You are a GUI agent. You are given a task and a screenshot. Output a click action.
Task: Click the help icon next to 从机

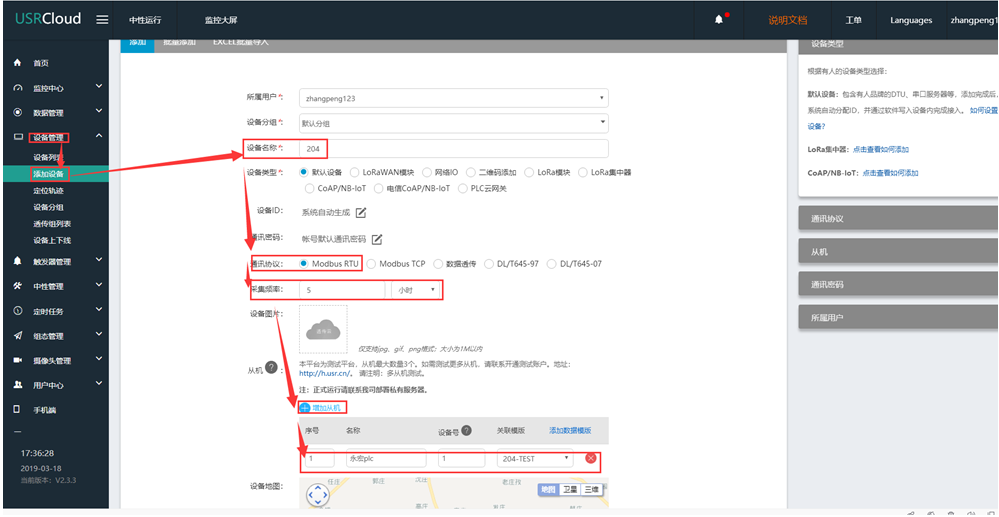(x=271, y=368)
